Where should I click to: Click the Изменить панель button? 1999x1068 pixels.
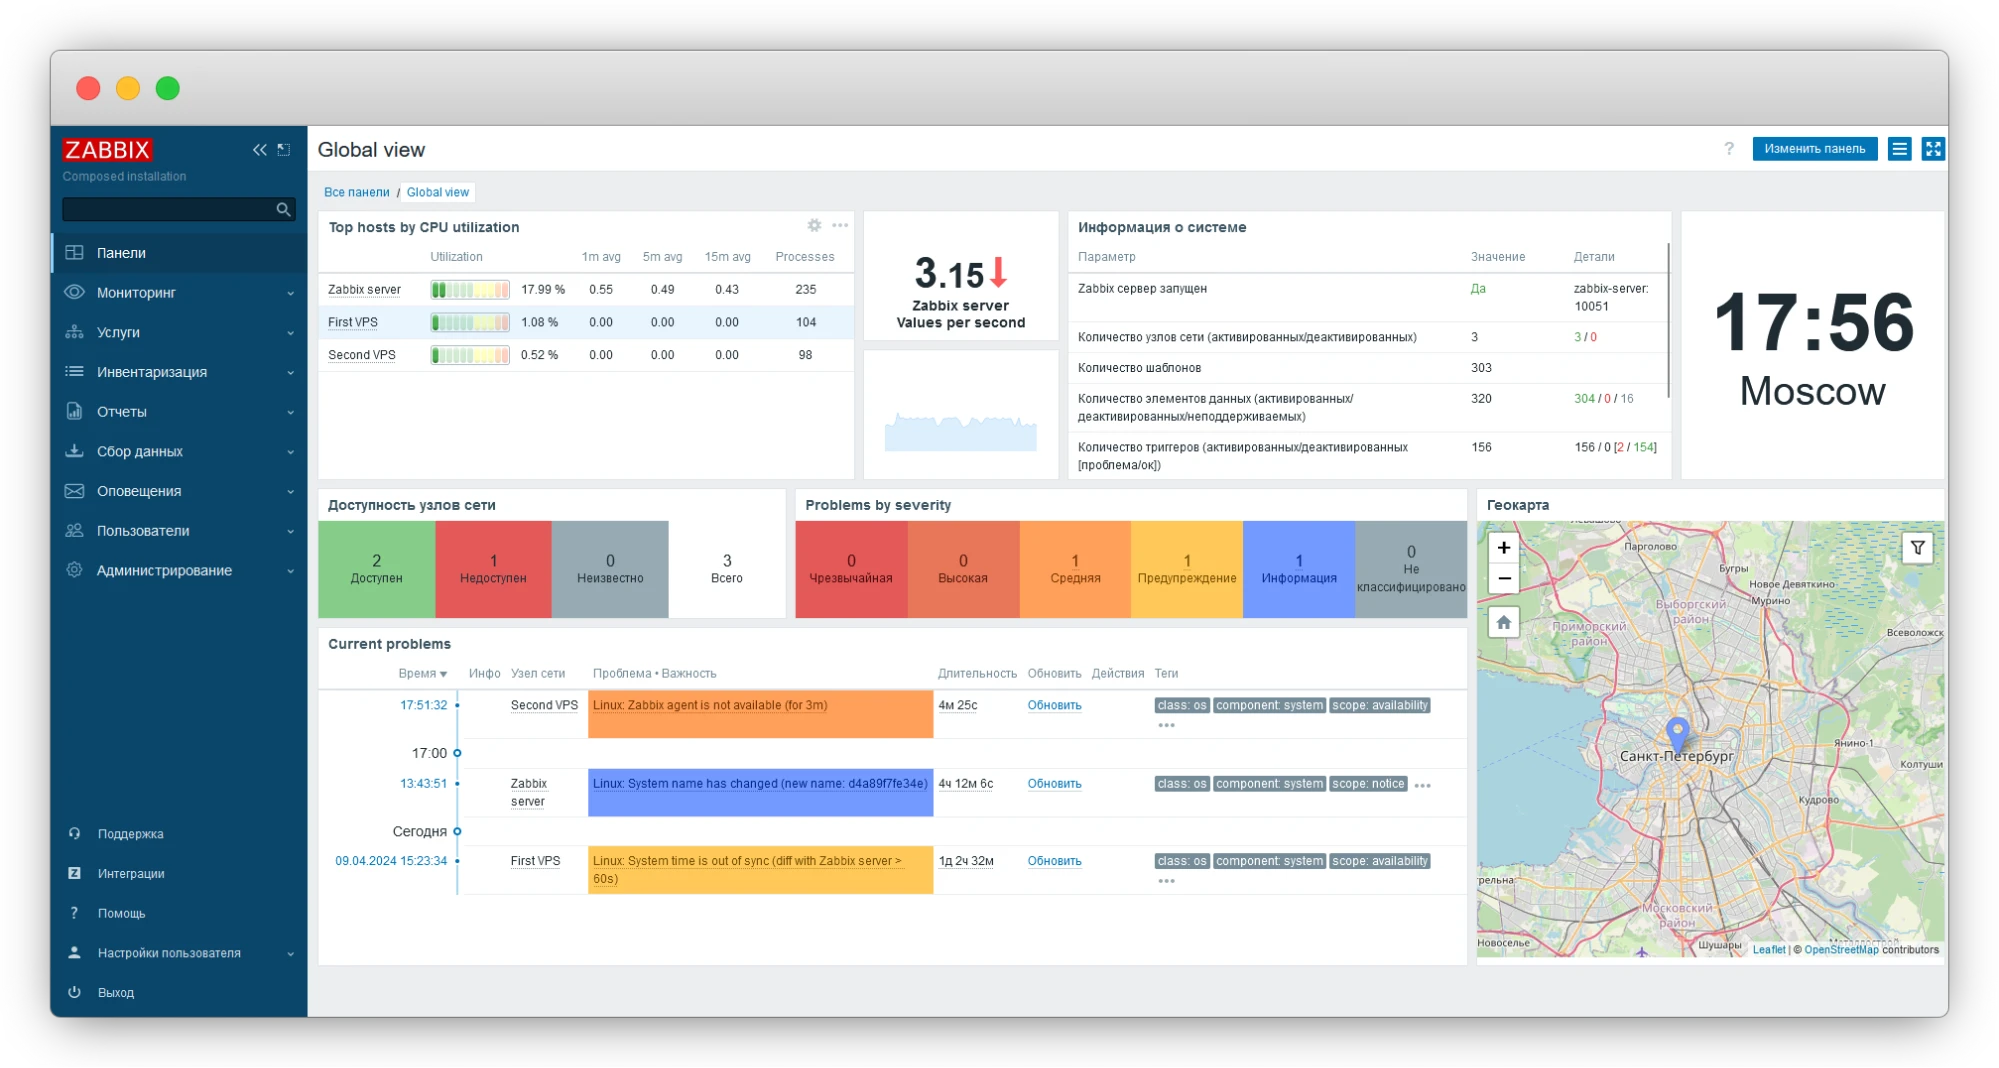point(1815,148)
